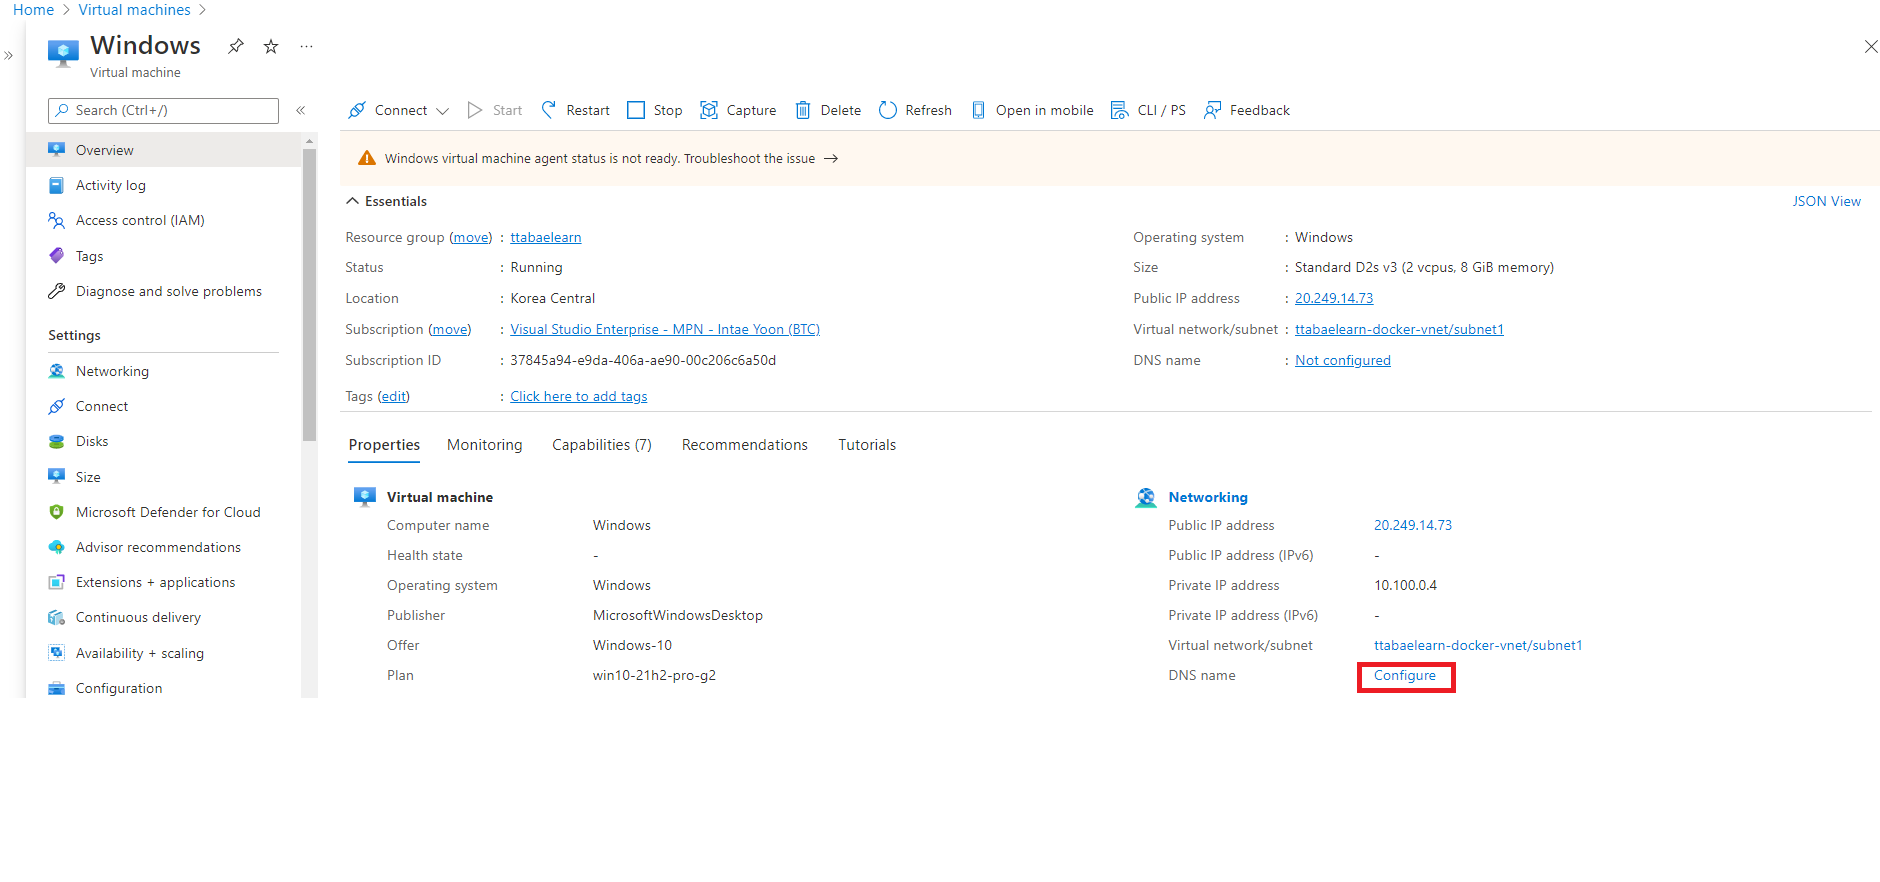Click Configure next to DNS name
The height and width of the screenshot is (882, 1880).
pyautogui.click(x=1405, y=676)
